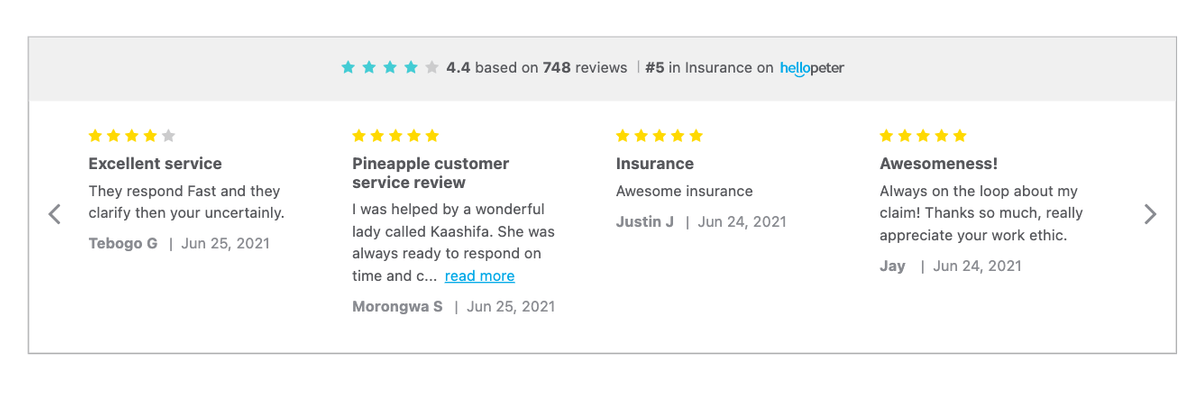Click reviewer name Morongwa S
This screenshot has width=1200, height=394.
pyautogui.click(x=398, y=306)
